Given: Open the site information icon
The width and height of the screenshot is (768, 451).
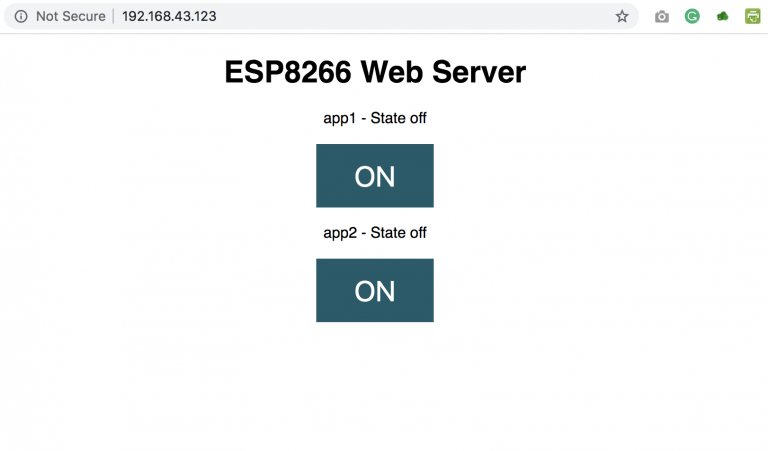Looking at the screenshot, I should 21,17.
